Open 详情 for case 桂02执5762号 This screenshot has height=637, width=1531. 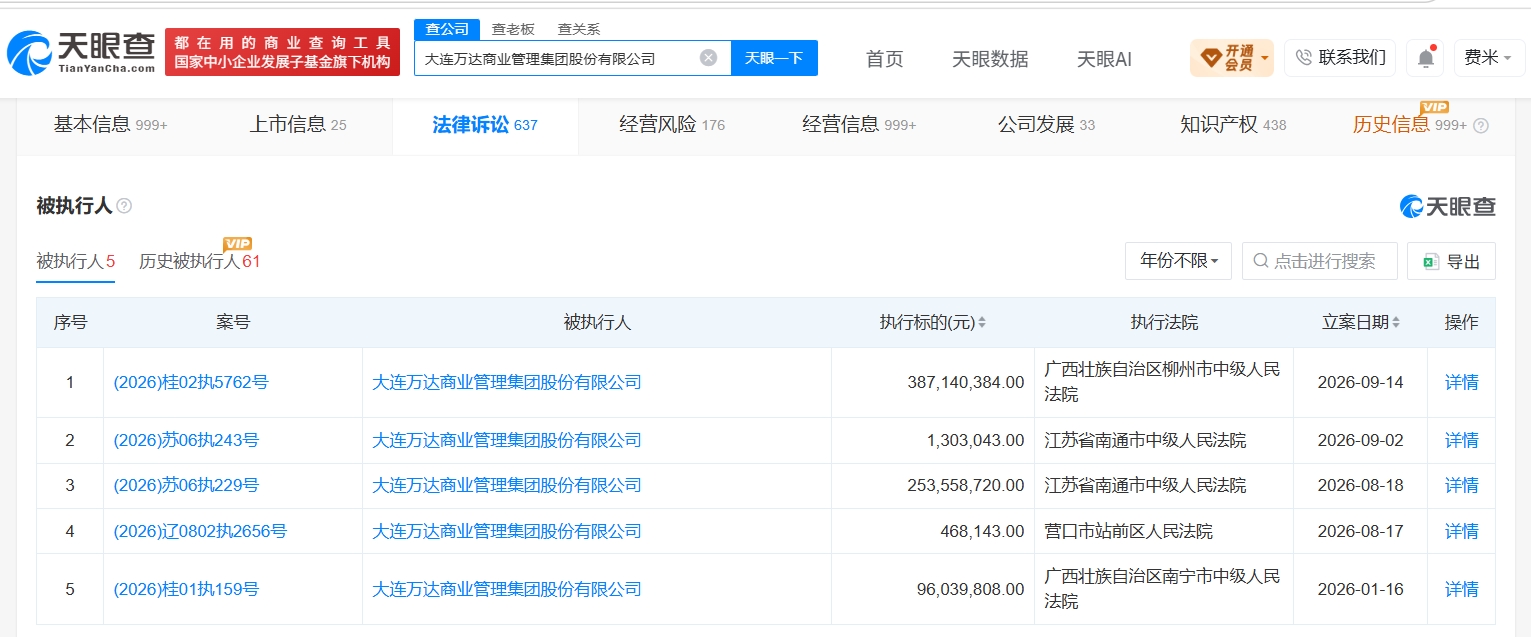[x=1461, y=382]
